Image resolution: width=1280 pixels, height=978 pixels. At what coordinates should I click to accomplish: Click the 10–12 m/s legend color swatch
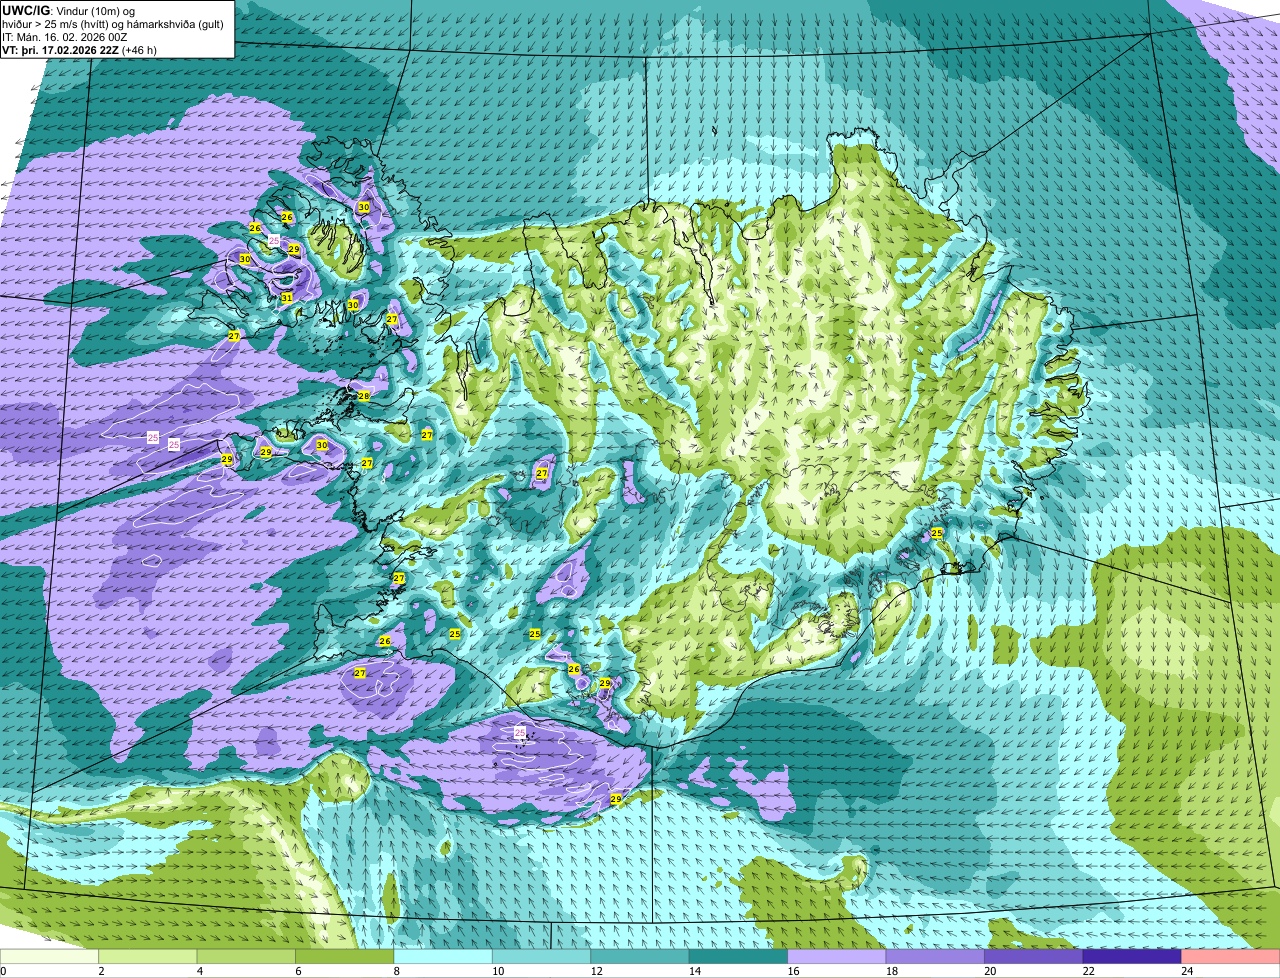[541, 956]
